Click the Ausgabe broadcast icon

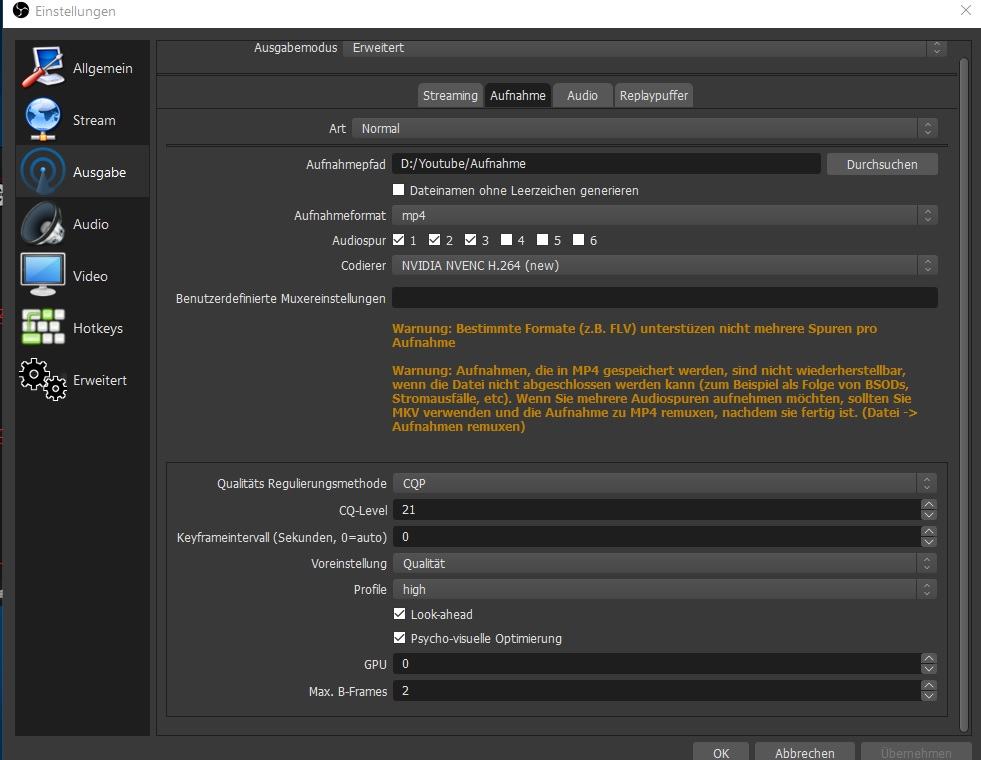pos(43,171)
